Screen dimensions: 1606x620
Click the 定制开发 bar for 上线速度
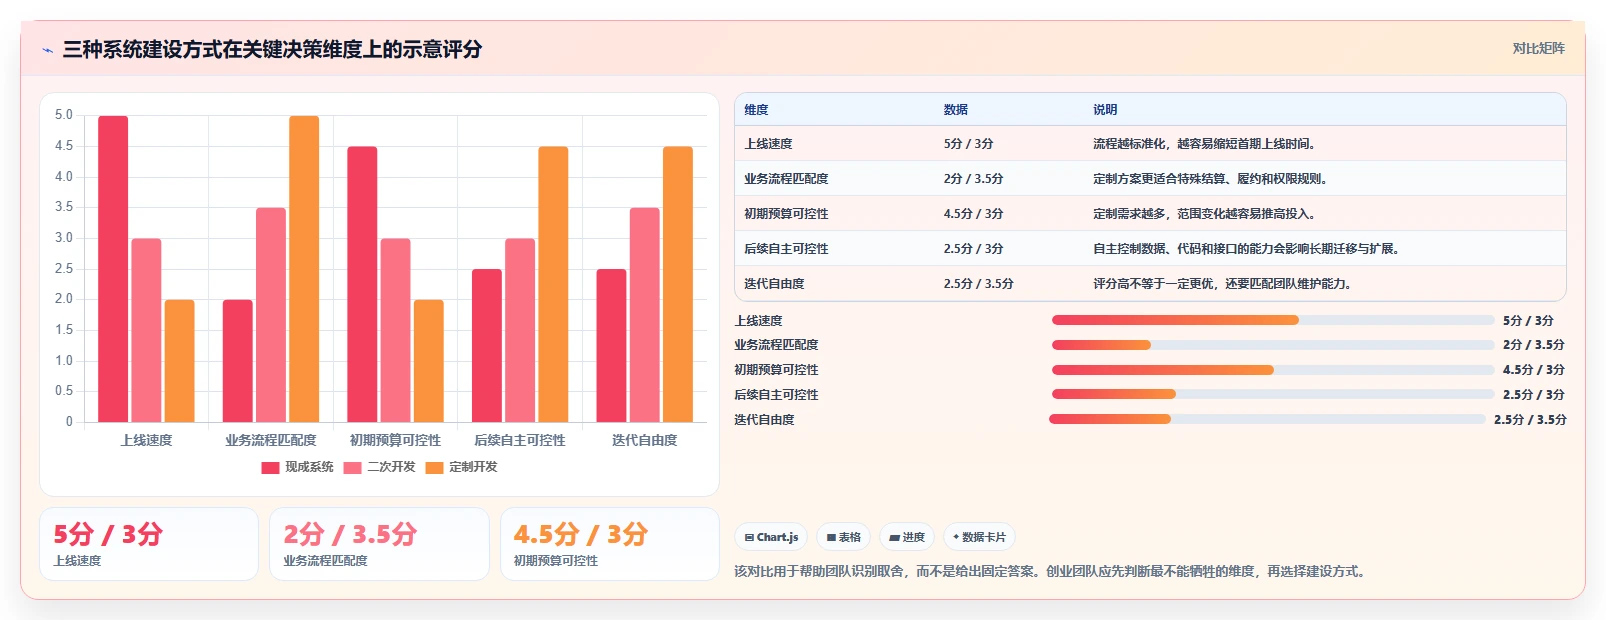180,361
